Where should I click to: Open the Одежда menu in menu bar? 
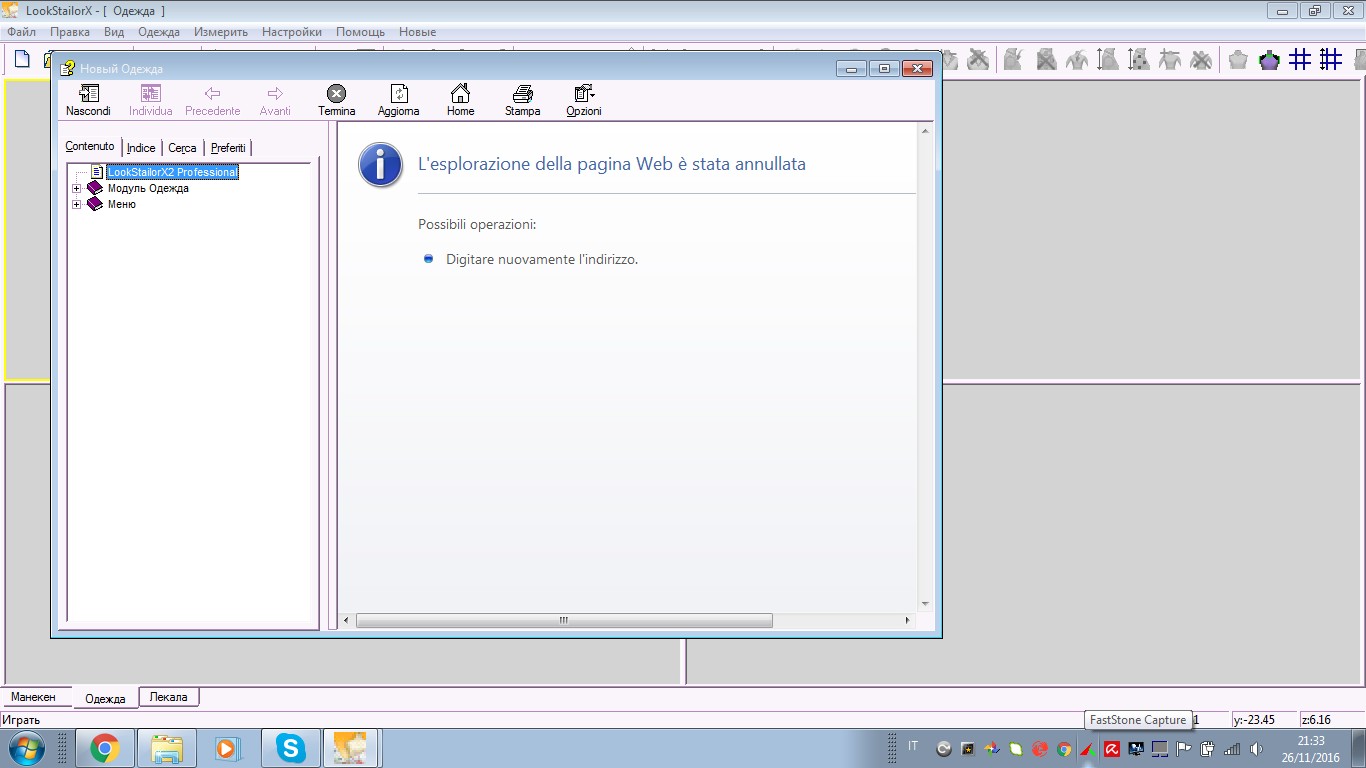[159, 32]
